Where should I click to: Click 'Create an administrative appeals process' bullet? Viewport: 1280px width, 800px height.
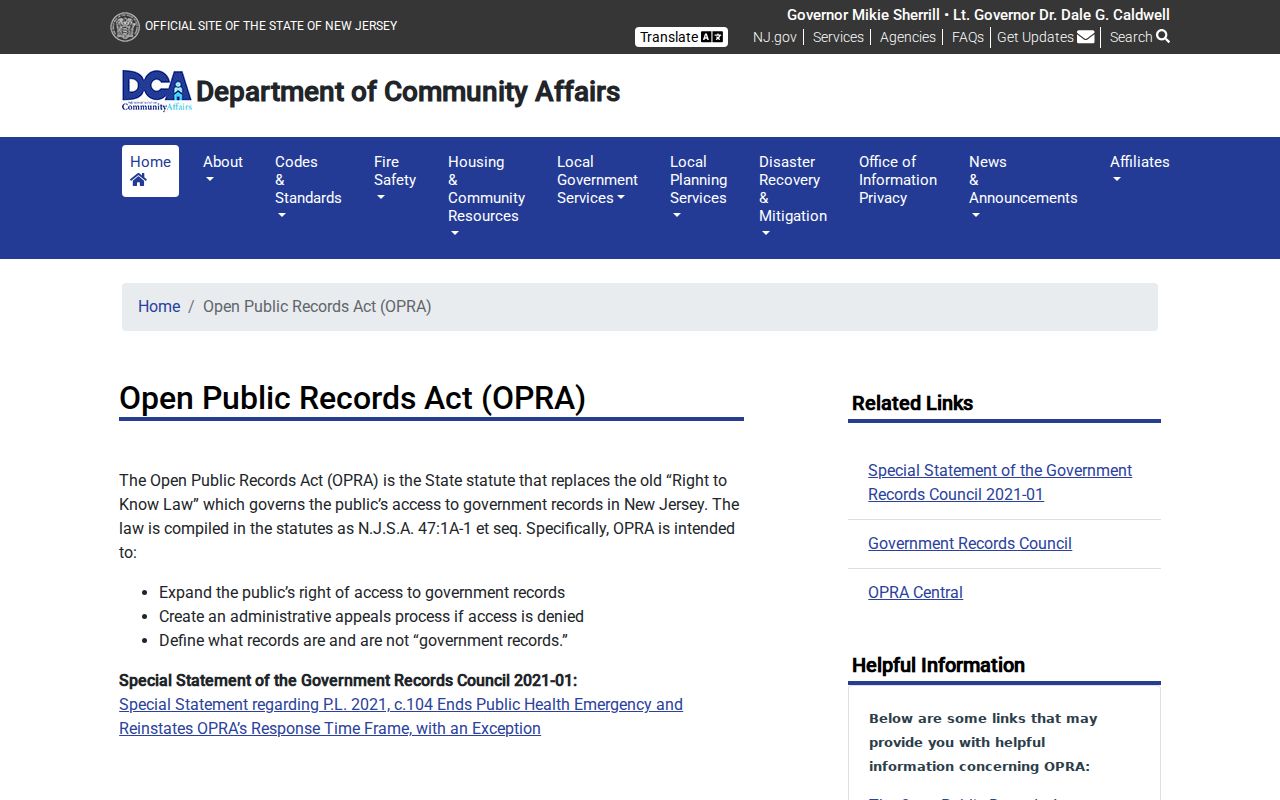371,616
